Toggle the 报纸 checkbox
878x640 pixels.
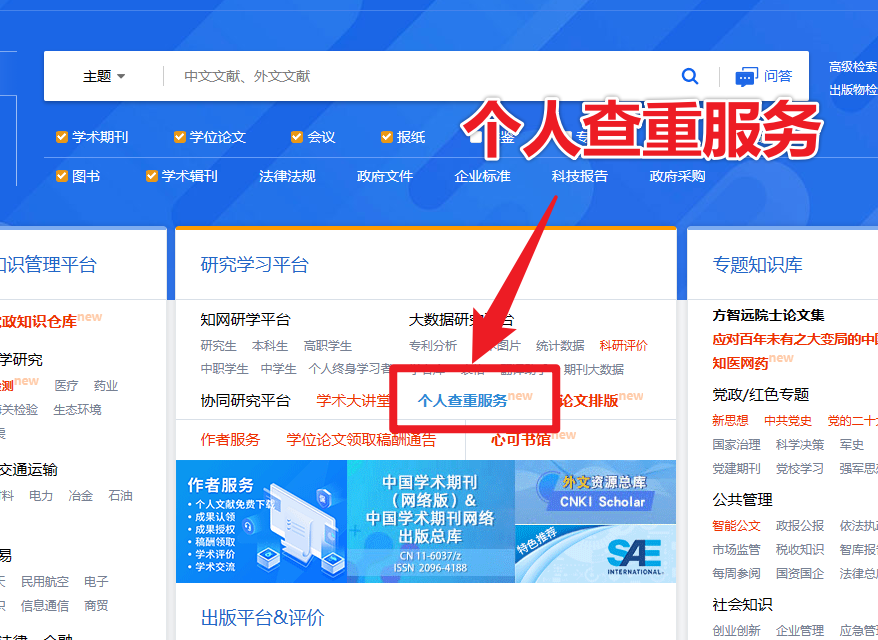pos(386,137)
